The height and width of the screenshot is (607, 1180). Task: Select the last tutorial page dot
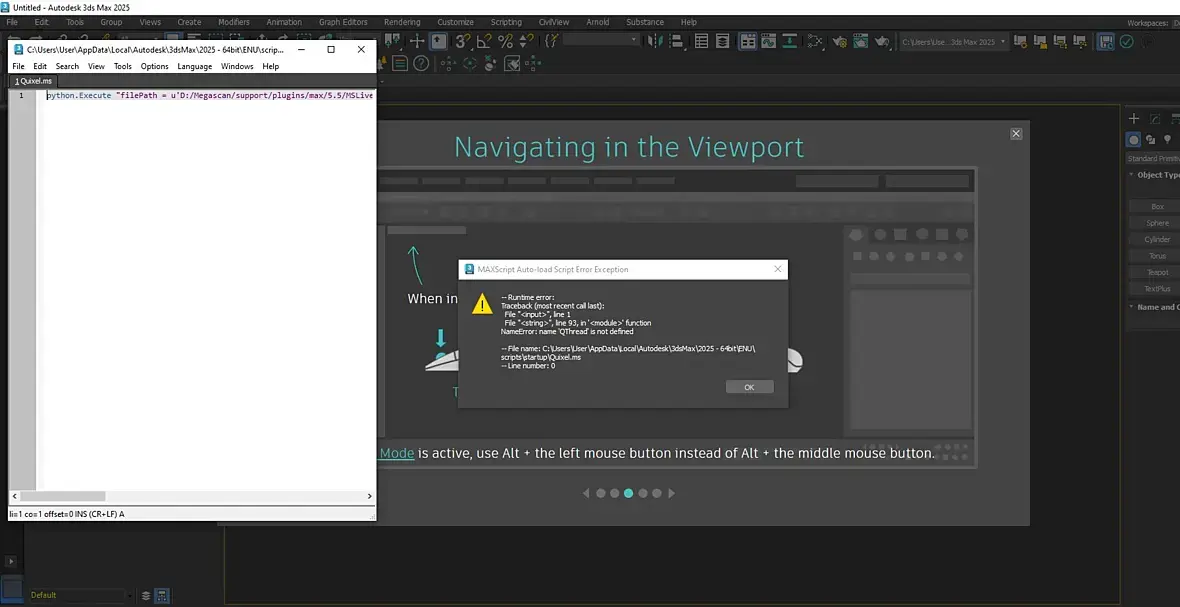657,493
